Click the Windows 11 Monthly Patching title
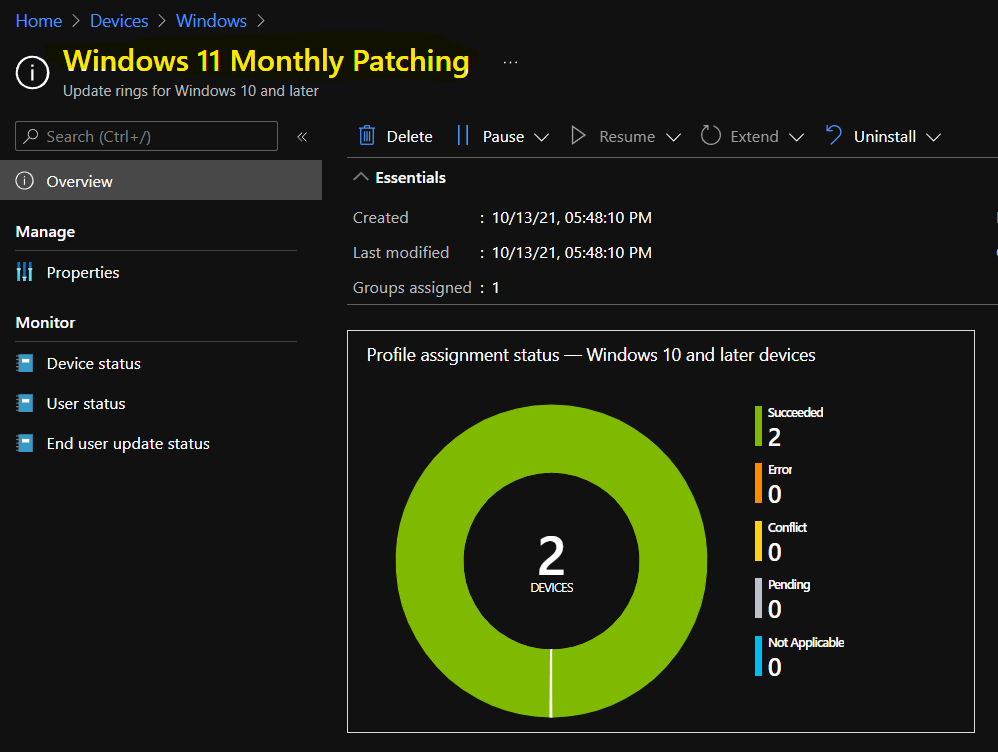The height and width of the screenshot is (752, 998). (x=266, y=62)
